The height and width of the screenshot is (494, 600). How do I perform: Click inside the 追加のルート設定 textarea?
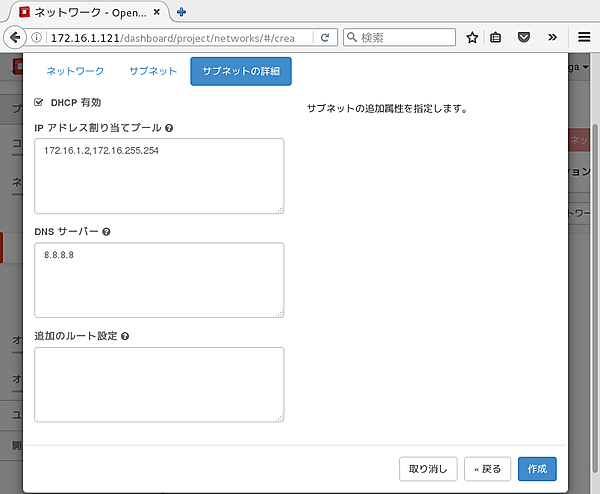pyautogui.click(x=159, y=385)
